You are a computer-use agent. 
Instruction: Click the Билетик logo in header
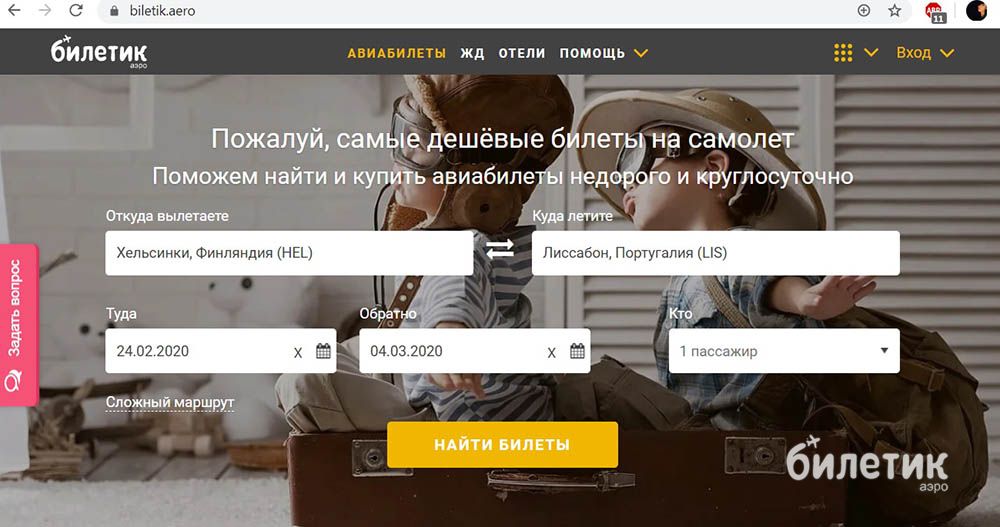pos(99,52)
